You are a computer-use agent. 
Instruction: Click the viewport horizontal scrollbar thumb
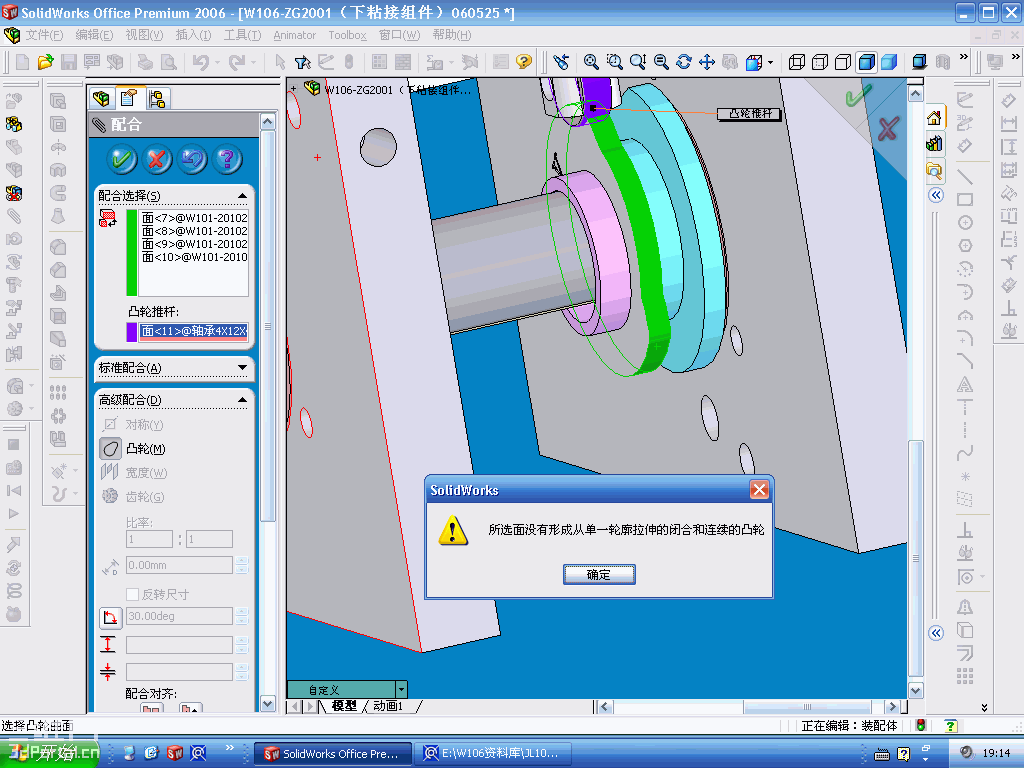click(807, 707)
